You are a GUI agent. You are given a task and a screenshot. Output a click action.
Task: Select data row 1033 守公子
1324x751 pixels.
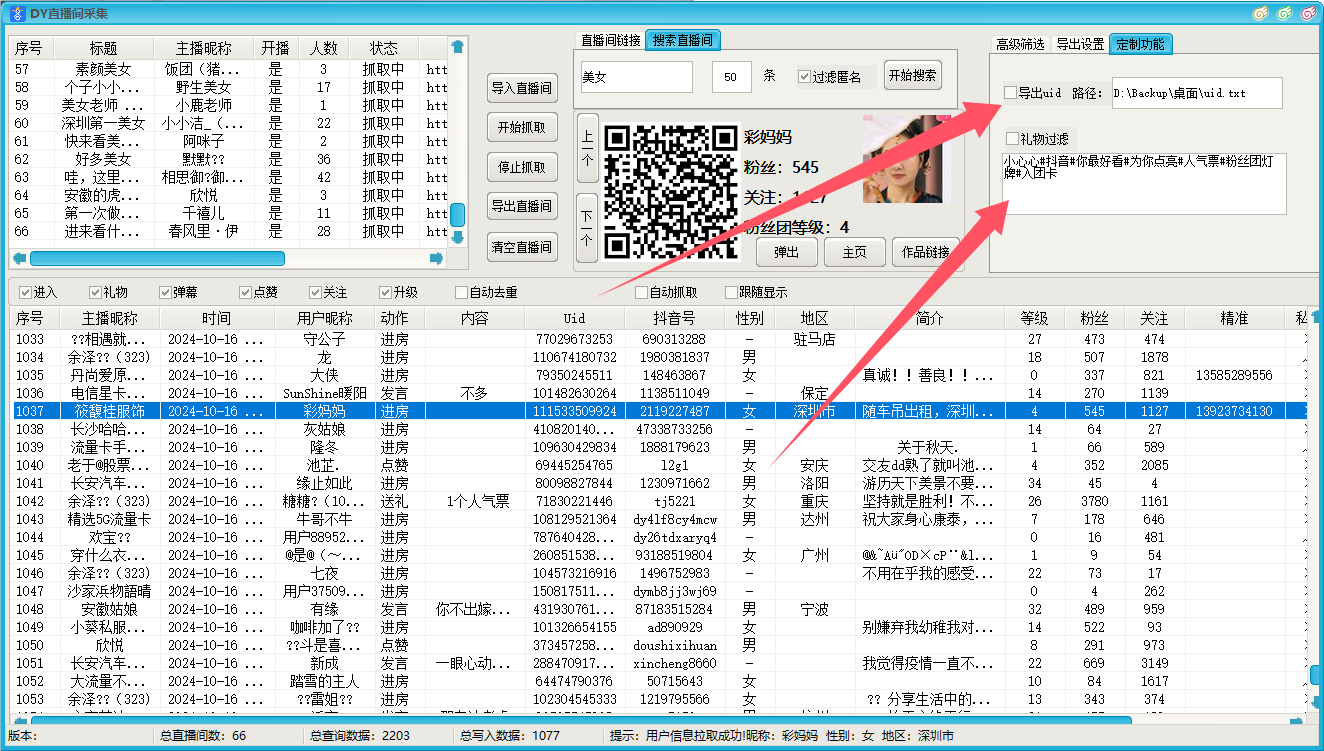click(659, 339)
